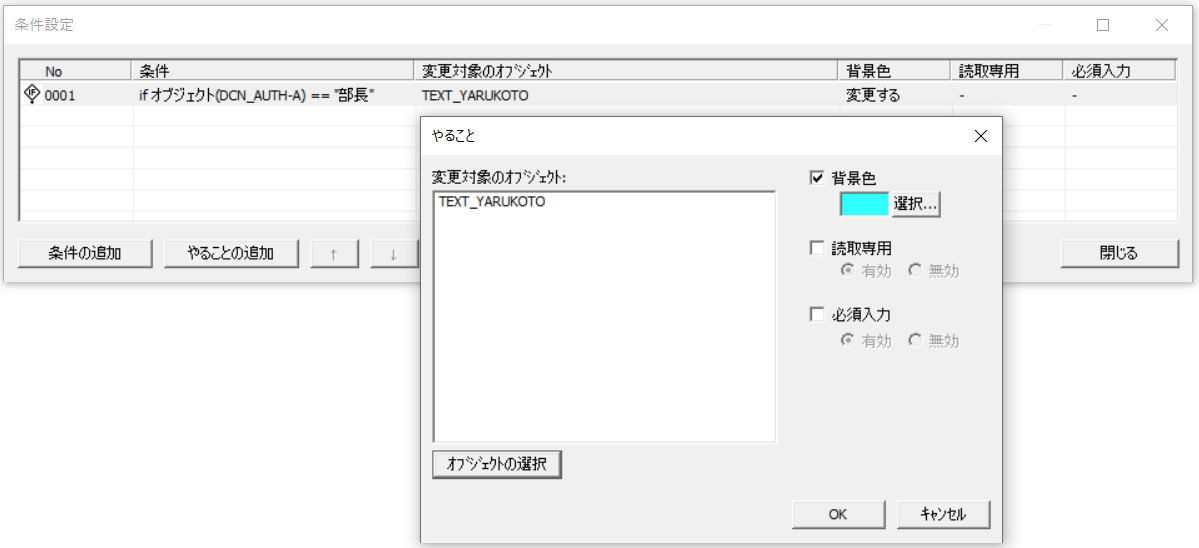Select 有効 radio under 必須入力
The height and width of the screenshot is (548, 1199).
pos(847,341)
